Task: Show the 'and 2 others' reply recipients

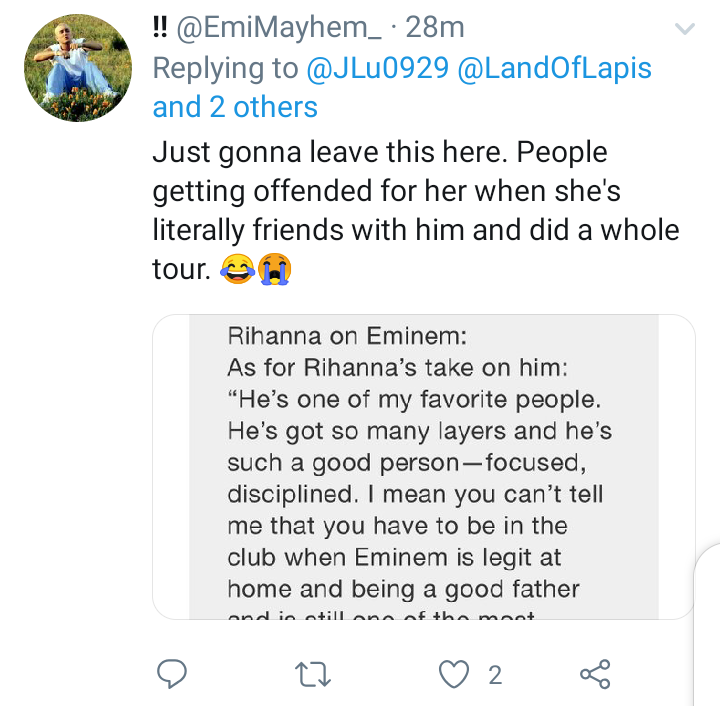Action: (x=235, y=106)
